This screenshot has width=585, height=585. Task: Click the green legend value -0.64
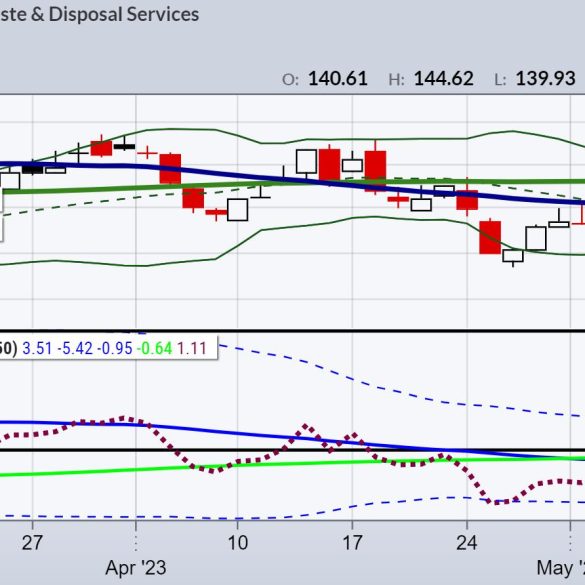[154, 348]
